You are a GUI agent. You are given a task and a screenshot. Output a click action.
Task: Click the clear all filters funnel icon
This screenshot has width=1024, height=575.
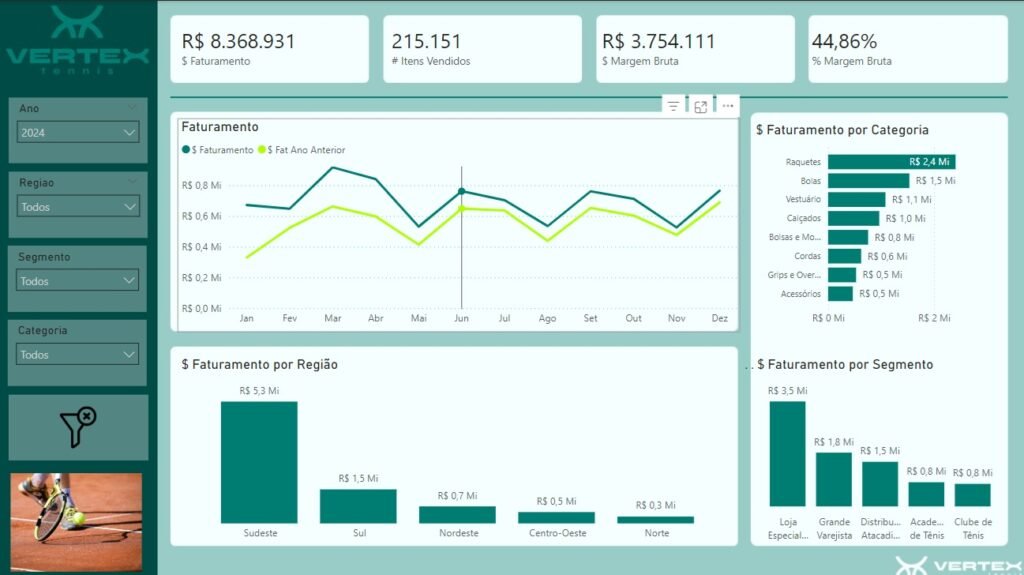click(x=78, y=427)
